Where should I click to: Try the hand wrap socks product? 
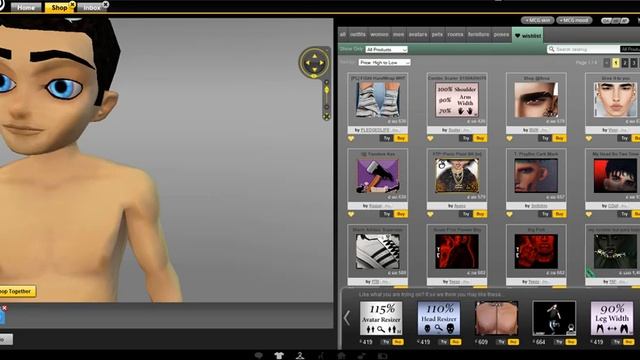(x=387, y=138)
